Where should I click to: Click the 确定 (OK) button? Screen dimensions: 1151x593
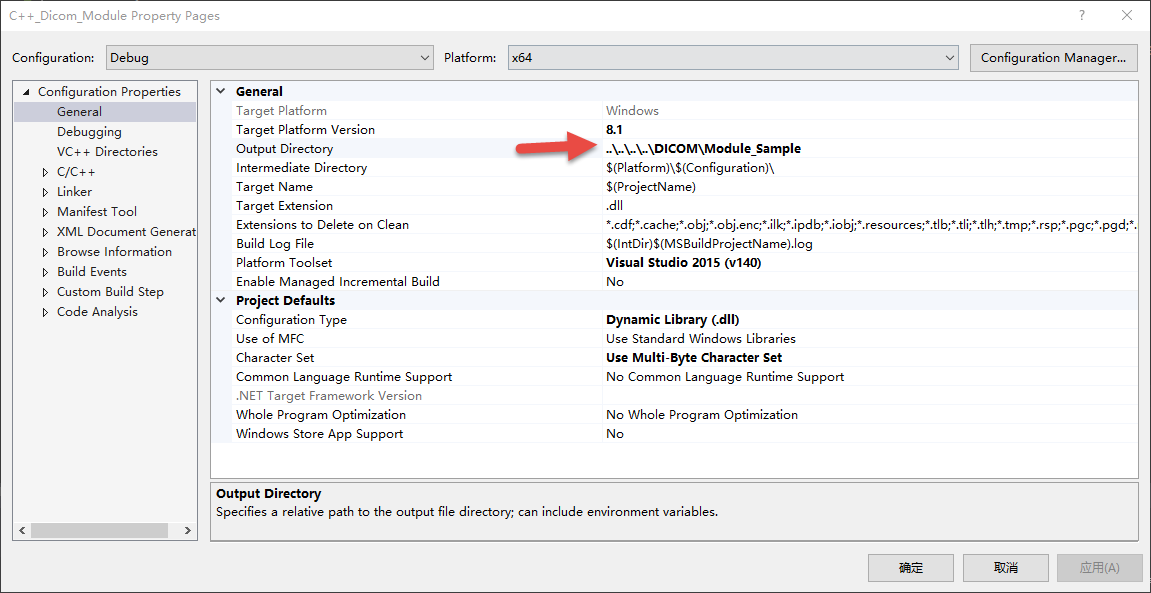click(x=909, y=567)
